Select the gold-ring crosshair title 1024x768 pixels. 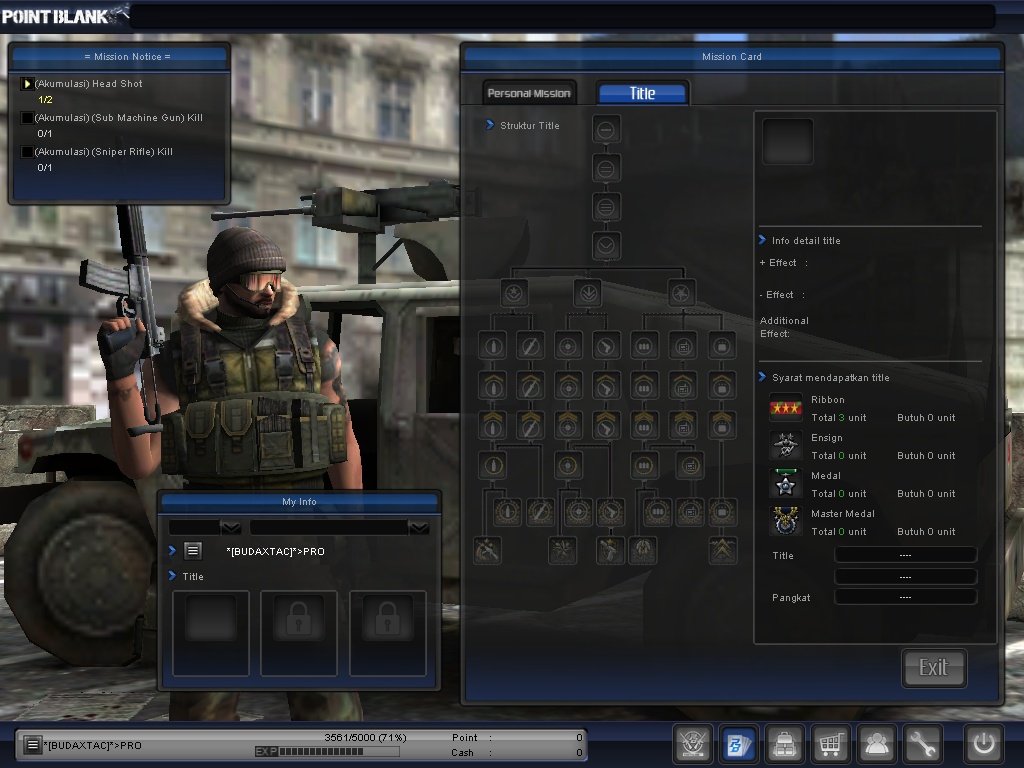[568, 466]
